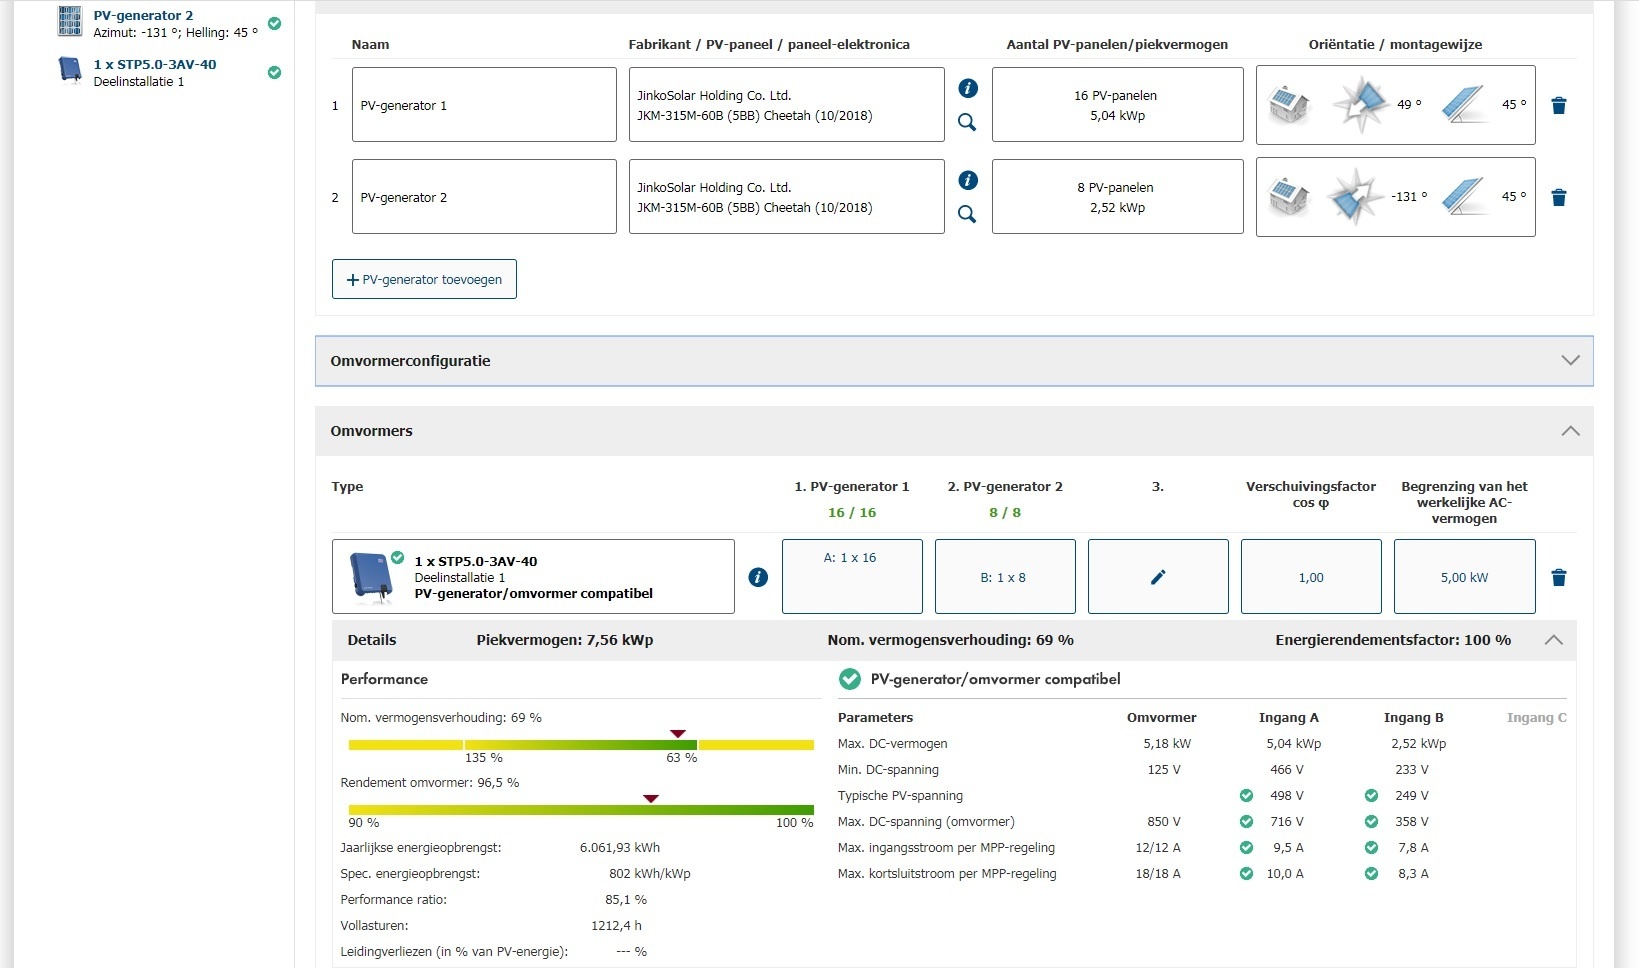Screen dimensions: 1639x968
Task: Select PV-generator 2 in sidebar
Action: click(x=143, y=16)
